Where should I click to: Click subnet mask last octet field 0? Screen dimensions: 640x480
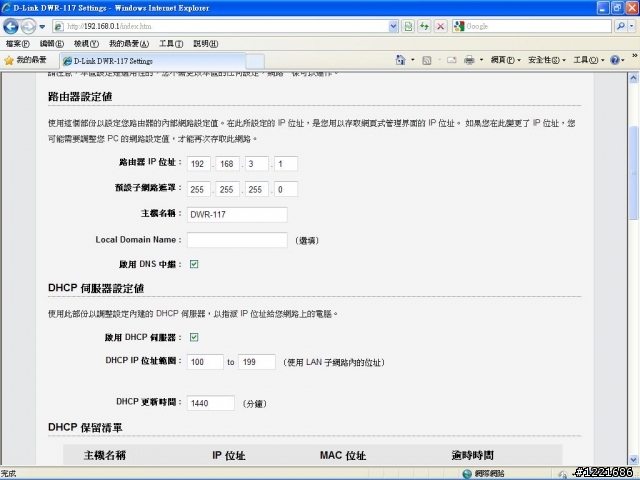point(286,189)
